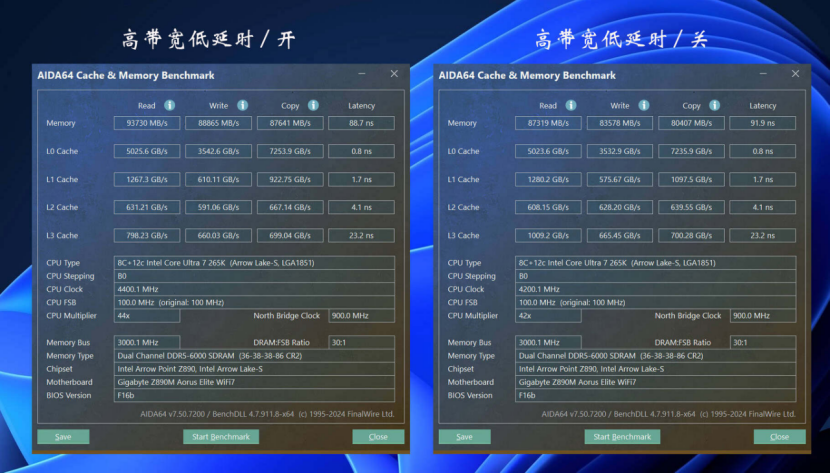Image resolution: width=830 pixels, height=473 pixels.
Task: Click Memory Type value in left window
Action: tap(254, 356)
